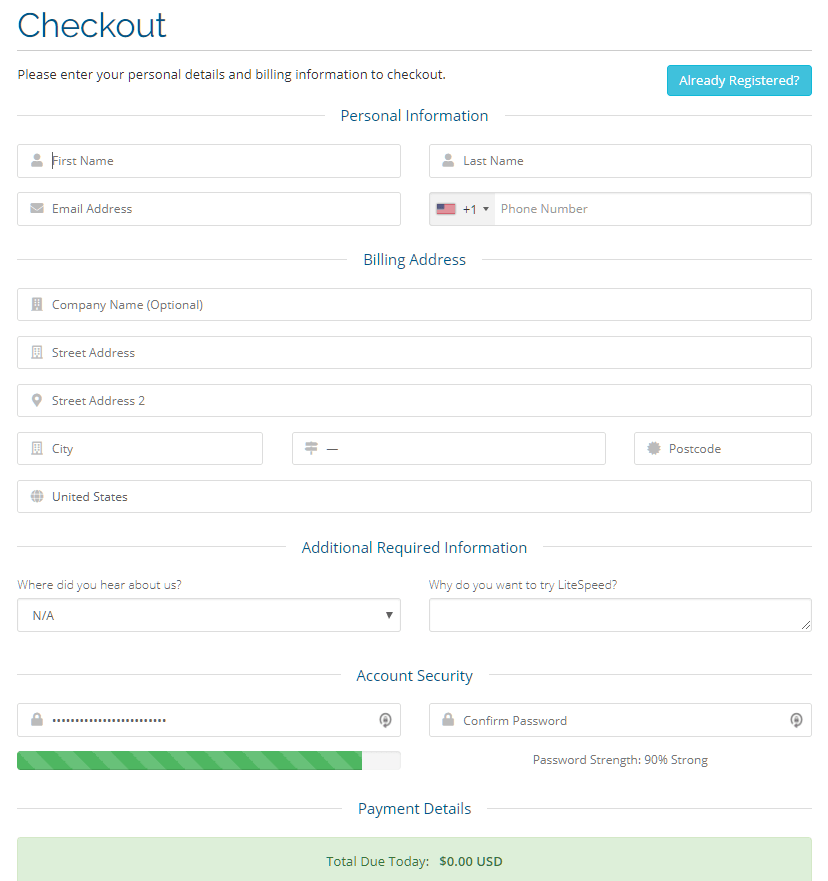Click the Already Registered? button

739,80
